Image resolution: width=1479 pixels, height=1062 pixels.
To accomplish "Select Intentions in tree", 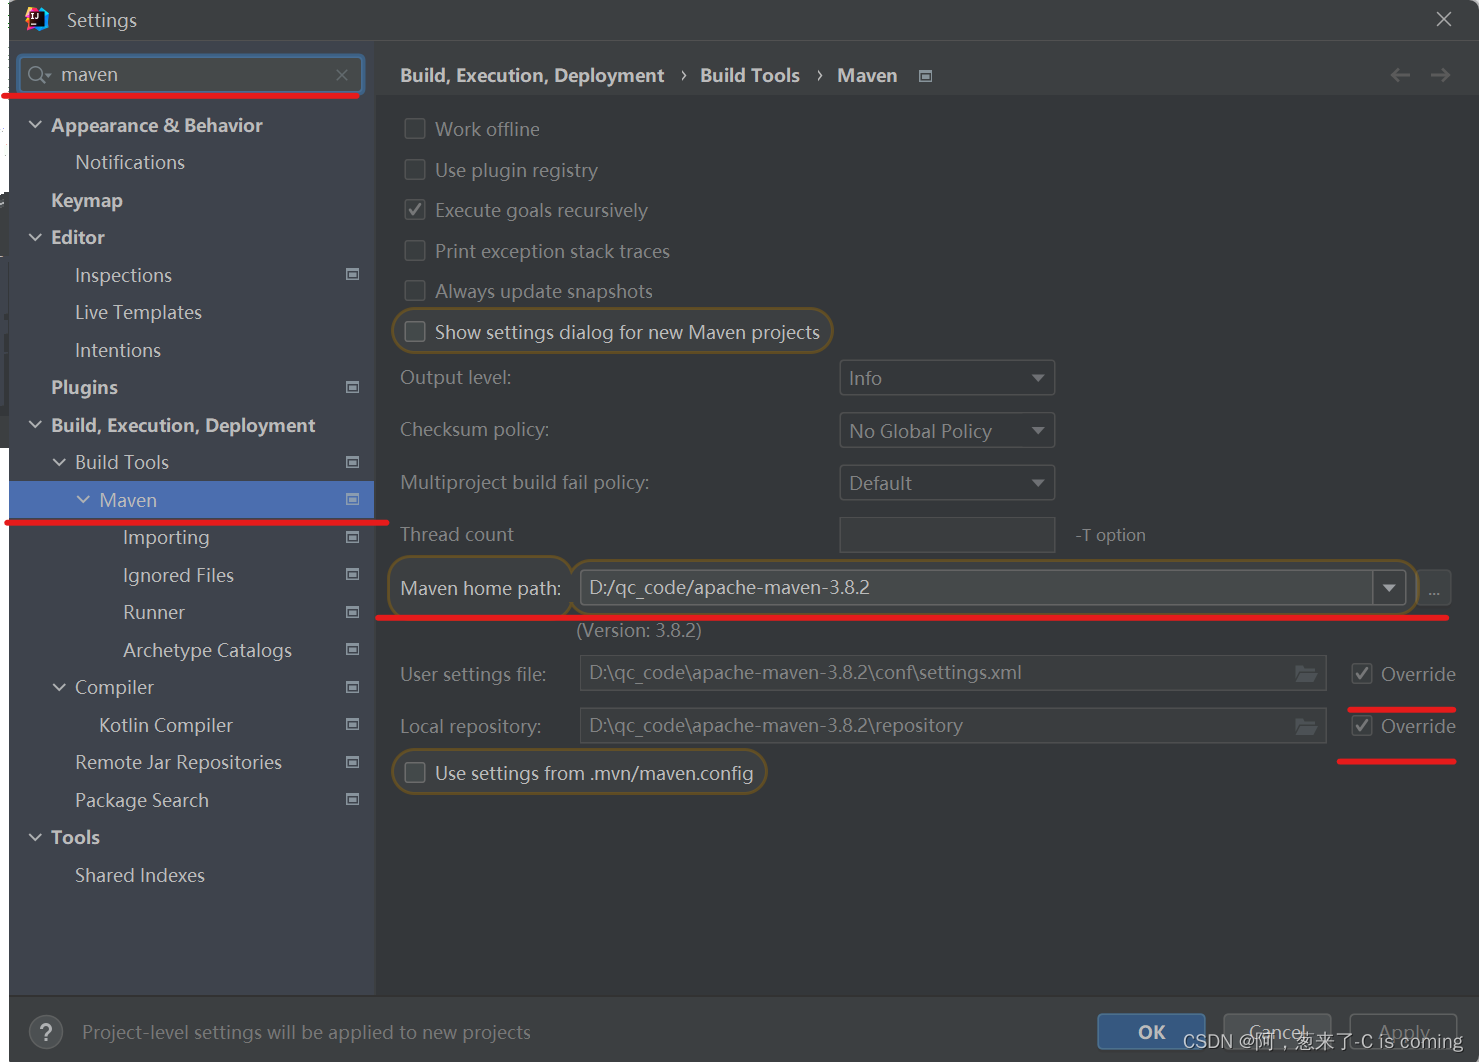I will point(118,350).
